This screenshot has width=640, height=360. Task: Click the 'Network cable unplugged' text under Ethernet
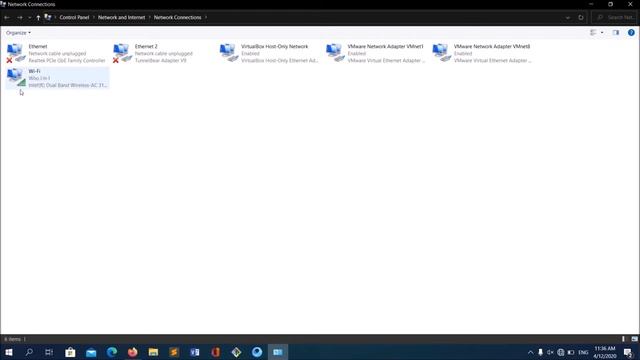(x=57, y=53)
